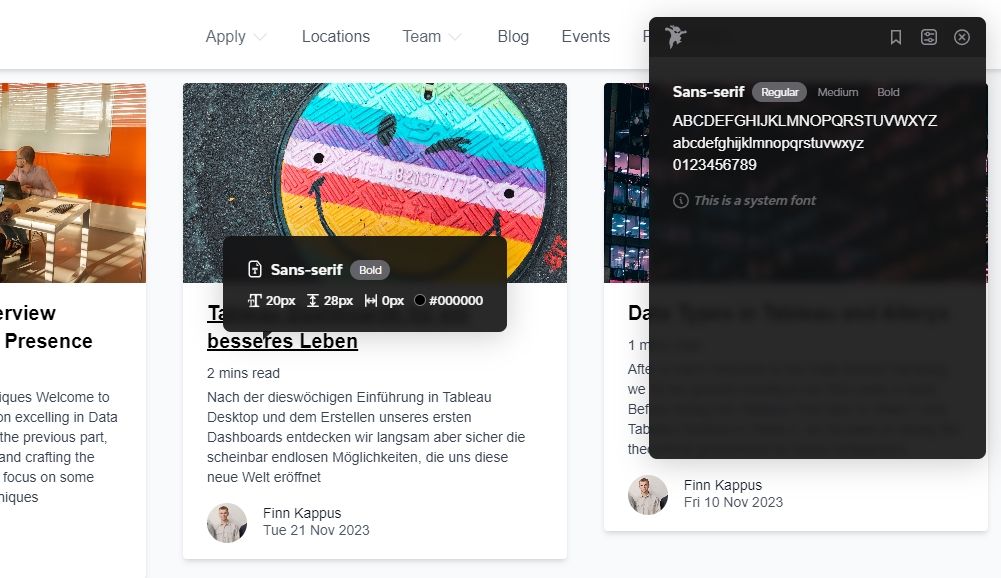Click the bookmark icon in font panel

pyautogui.click(x=896, y=37)
